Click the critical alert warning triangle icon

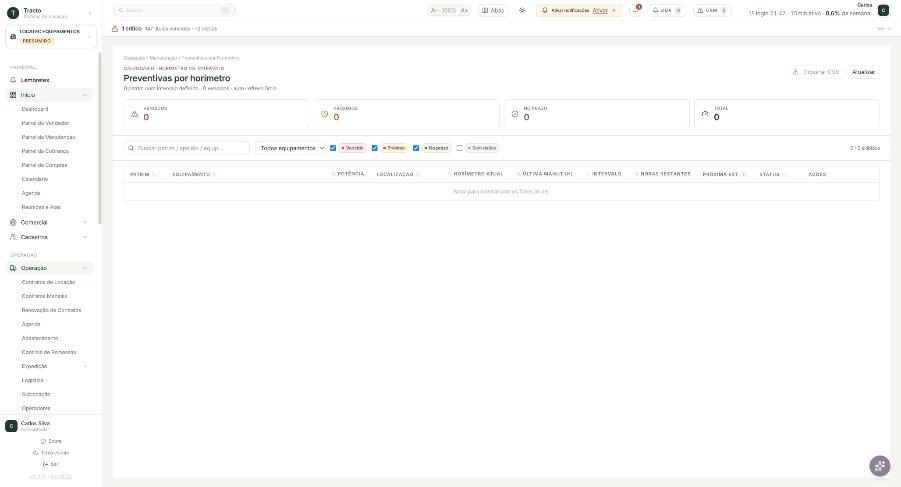115,29
